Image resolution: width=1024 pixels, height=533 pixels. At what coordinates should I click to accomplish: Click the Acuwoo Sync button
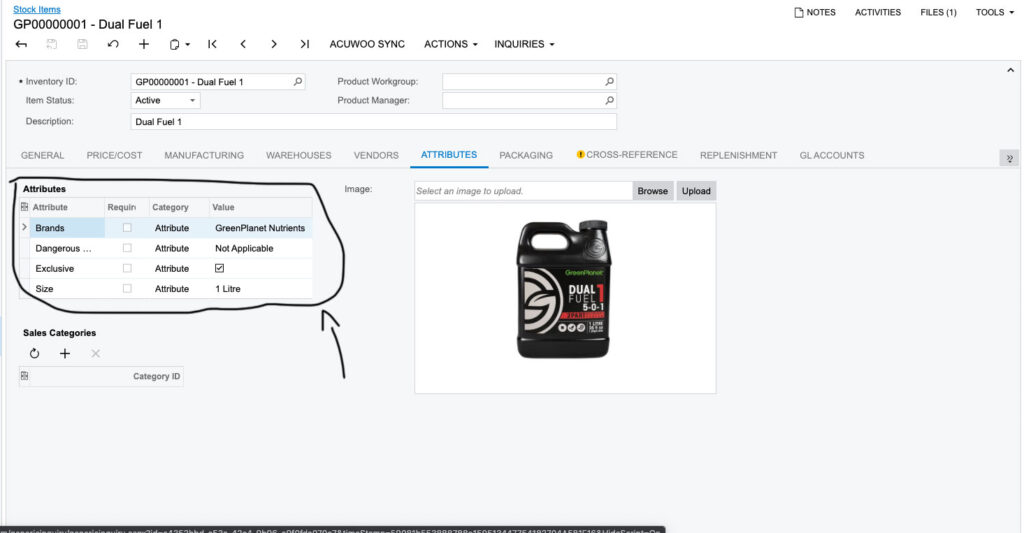(367, 44)
